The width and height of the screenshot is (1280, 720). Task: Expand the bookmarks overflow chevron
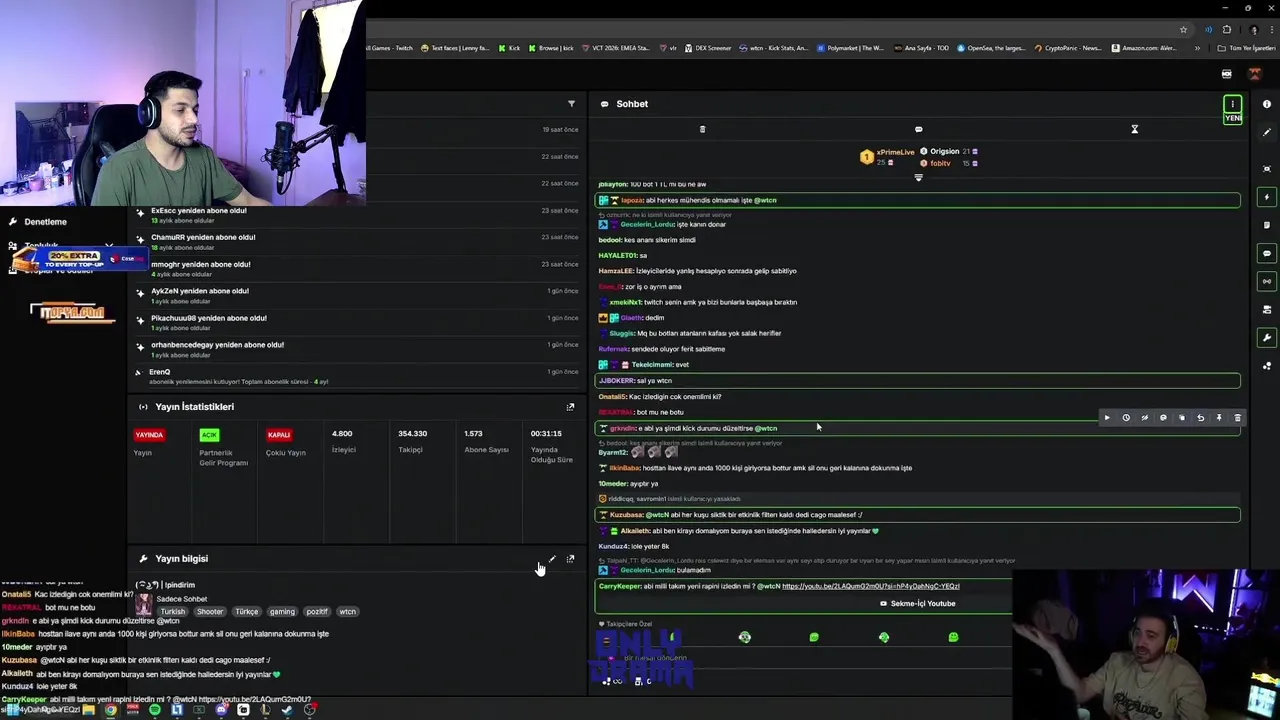point(1197,48)
